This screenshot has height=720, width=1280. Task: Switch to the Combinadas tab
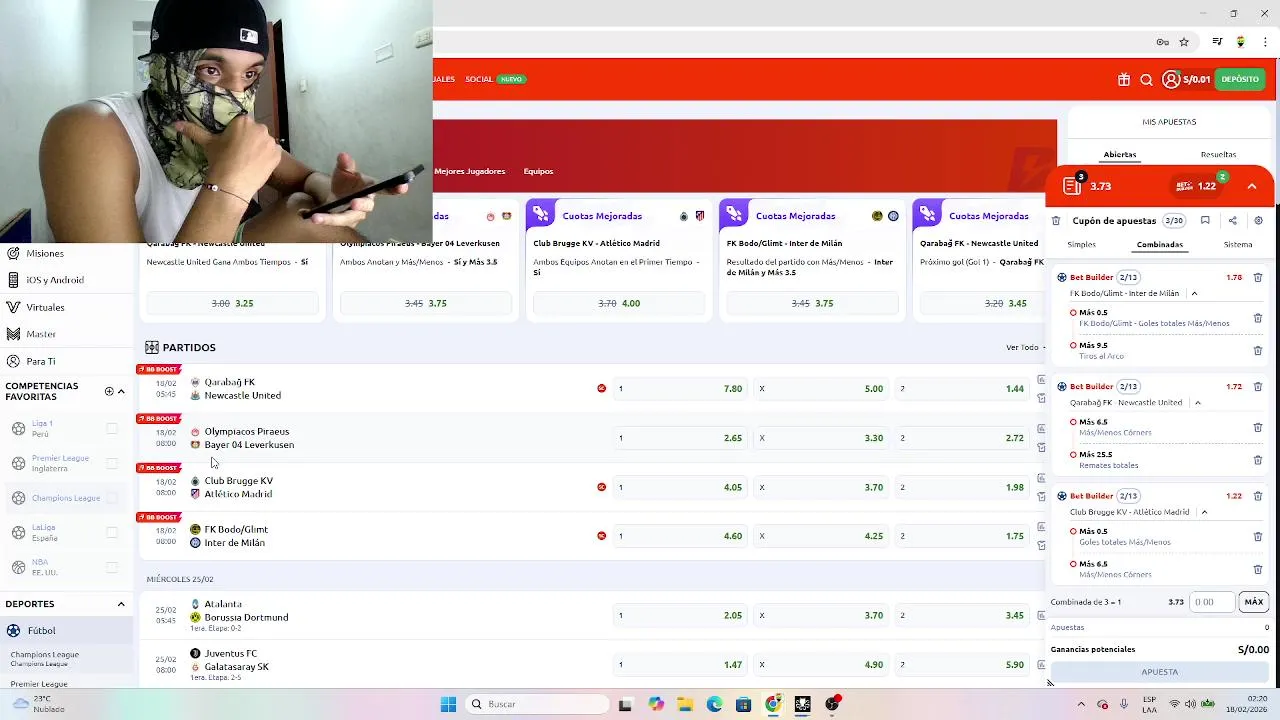[x=1160, y=245]
